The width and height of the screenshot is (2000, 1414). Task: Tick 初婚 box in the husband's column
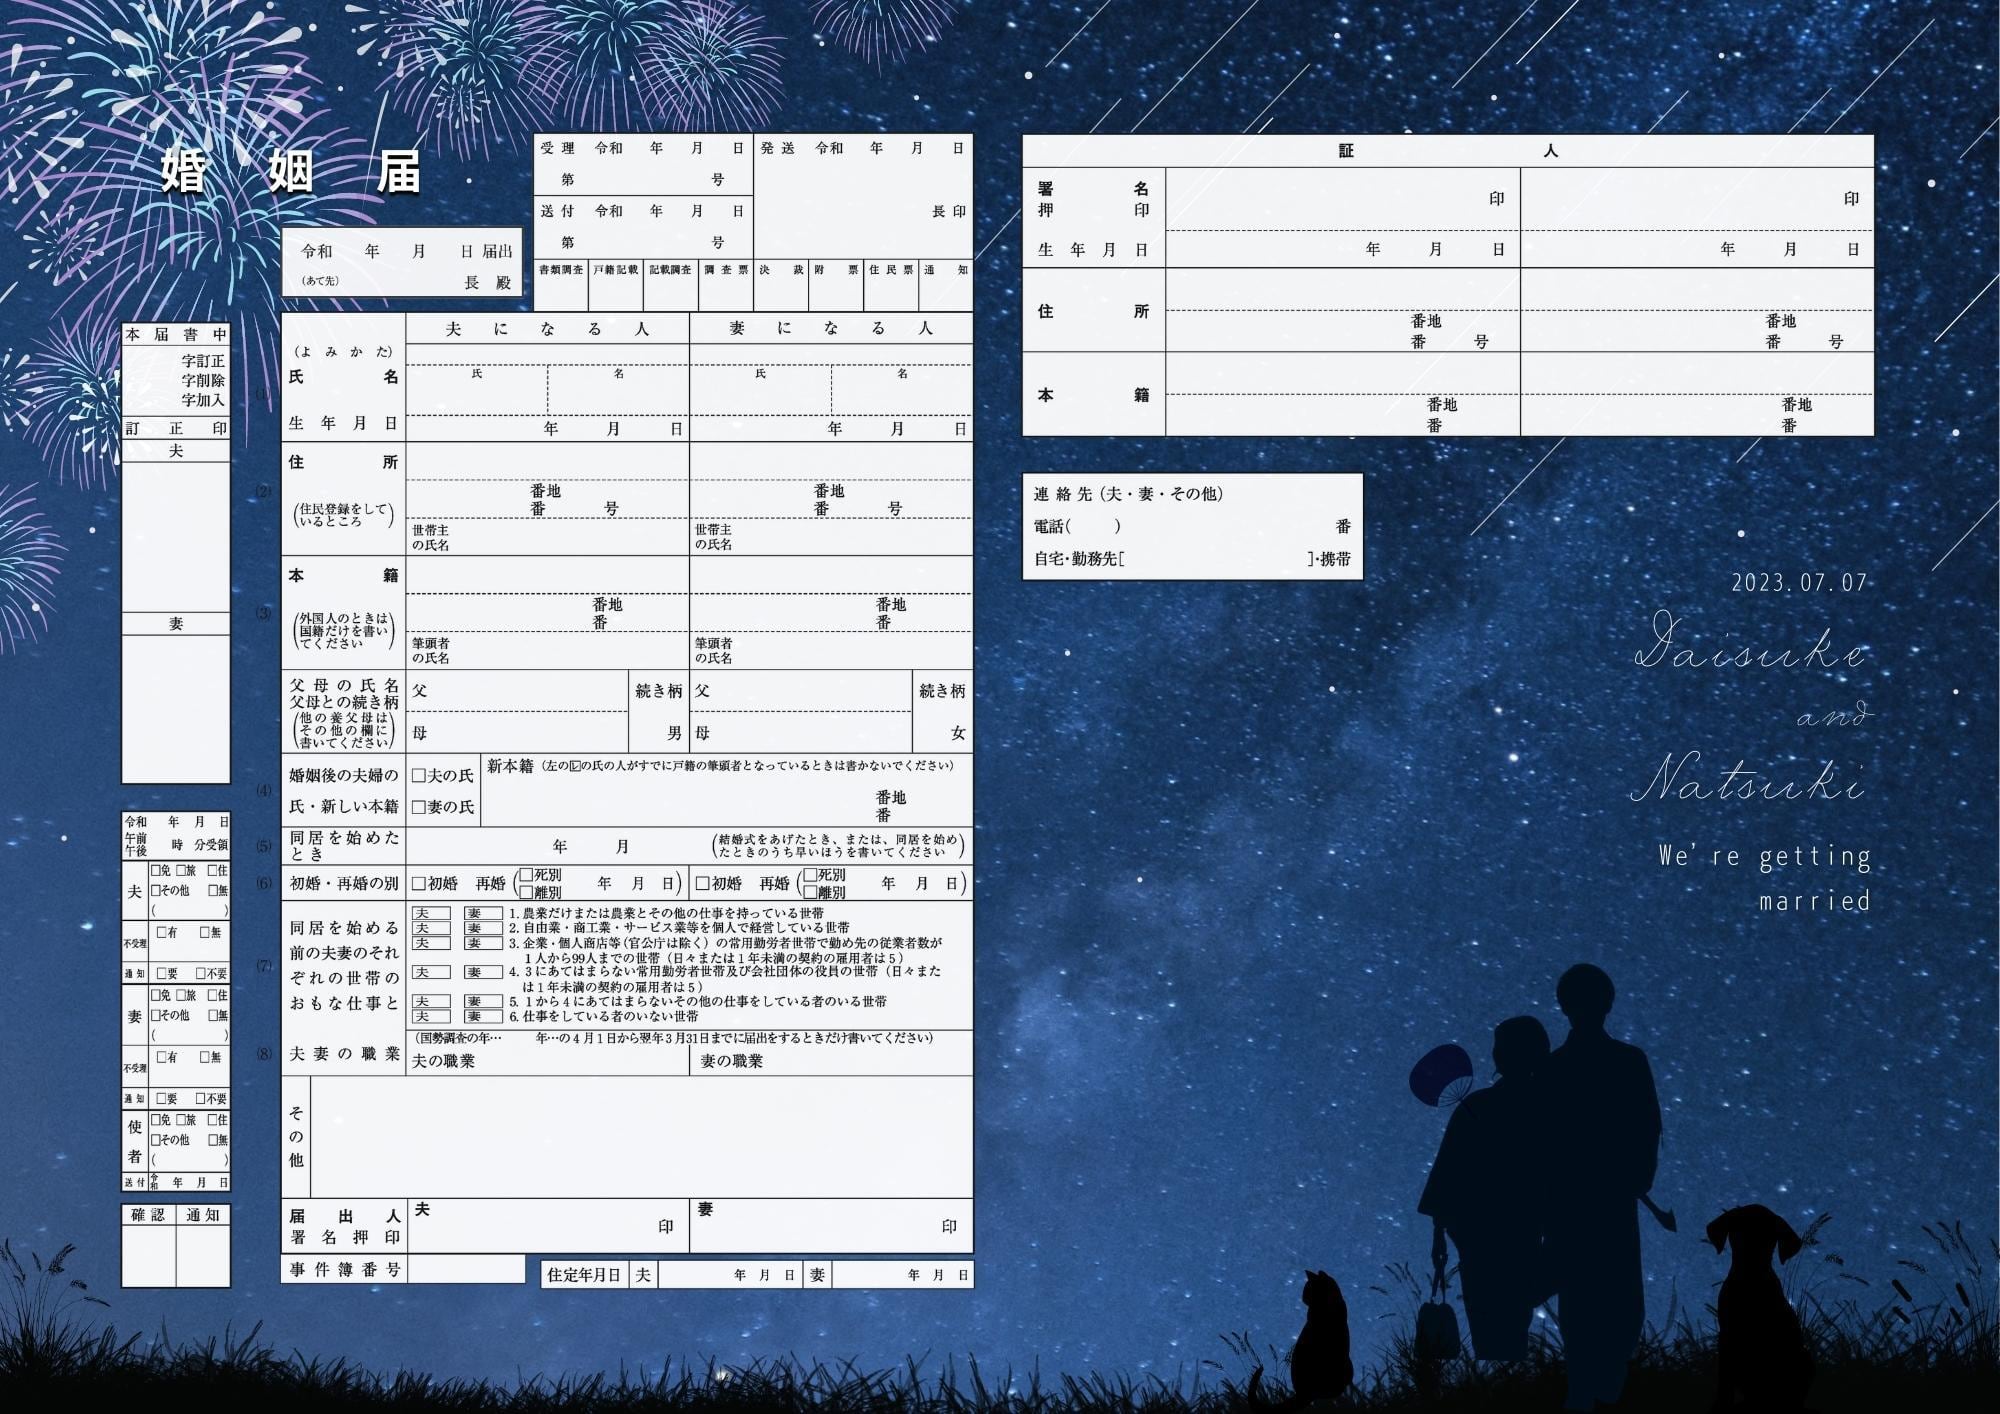coord(420,884)
